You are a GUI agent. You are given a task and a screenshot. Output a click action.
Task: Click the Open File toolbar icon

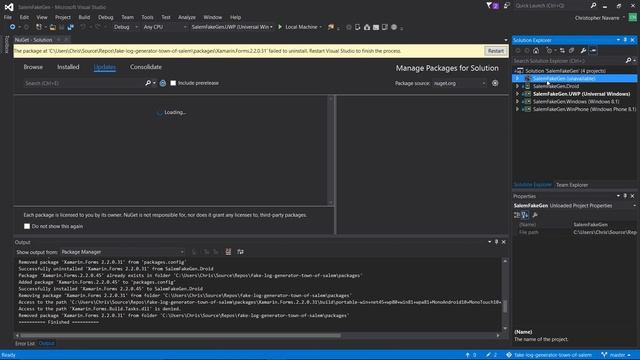tap(53, 27)
